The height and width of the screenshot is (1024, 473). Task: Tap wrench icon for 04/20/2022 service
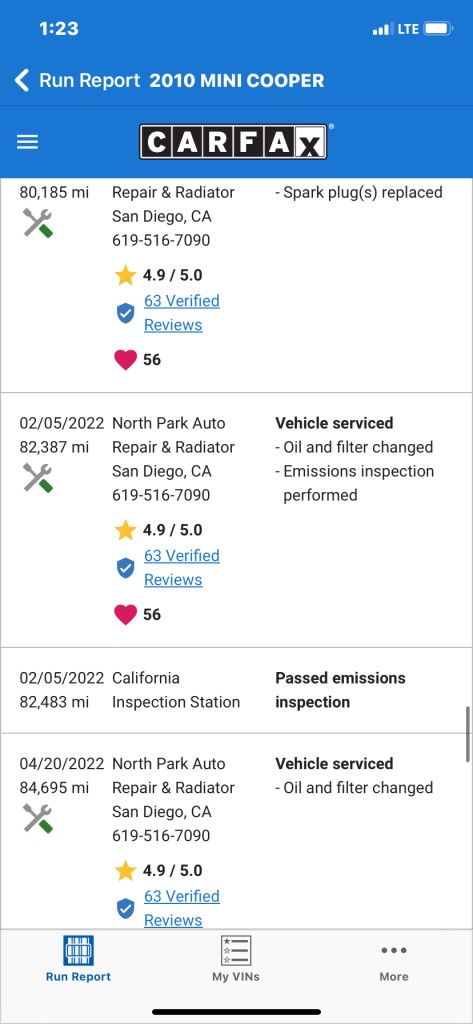(x=37, y=818)
